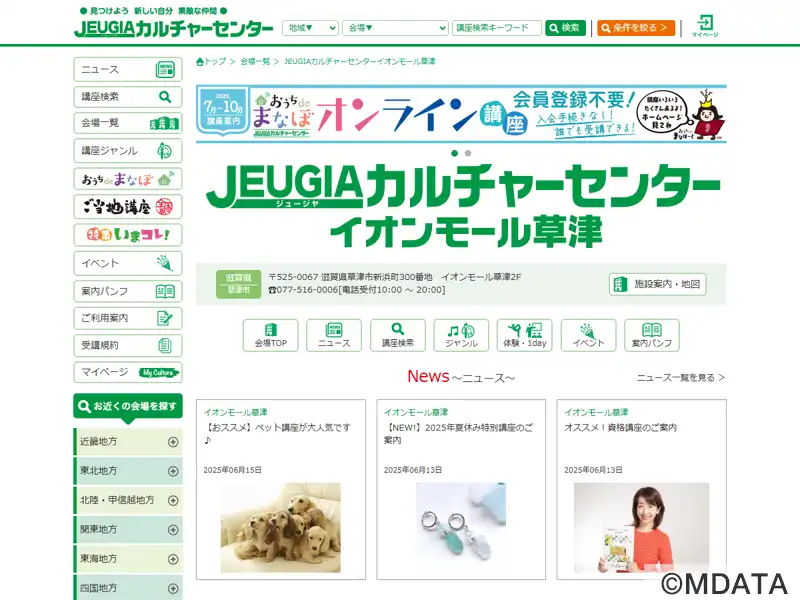The width and height of the screenshot is (800, 600).
Task: Click the green 検索 search button
Action: (565, 28)
